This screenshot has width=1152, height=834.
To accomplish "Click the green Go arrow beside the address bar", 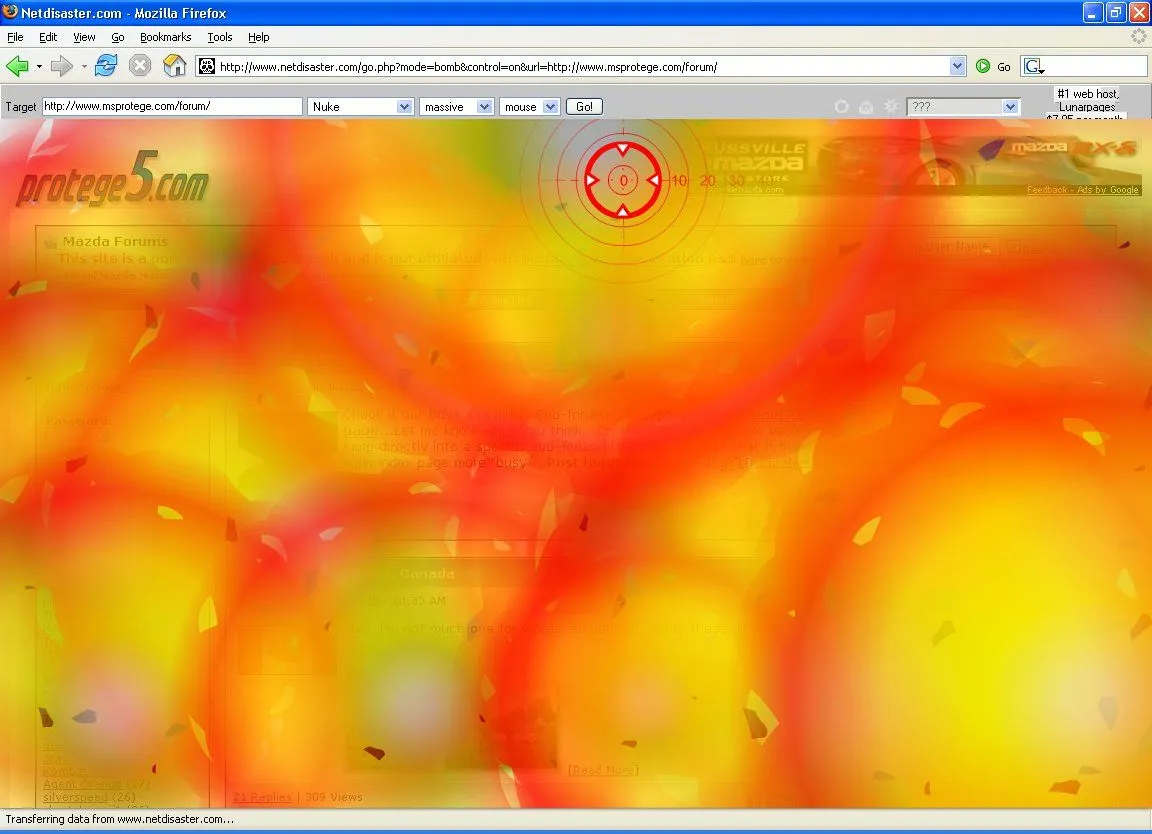I will (983, 66).
